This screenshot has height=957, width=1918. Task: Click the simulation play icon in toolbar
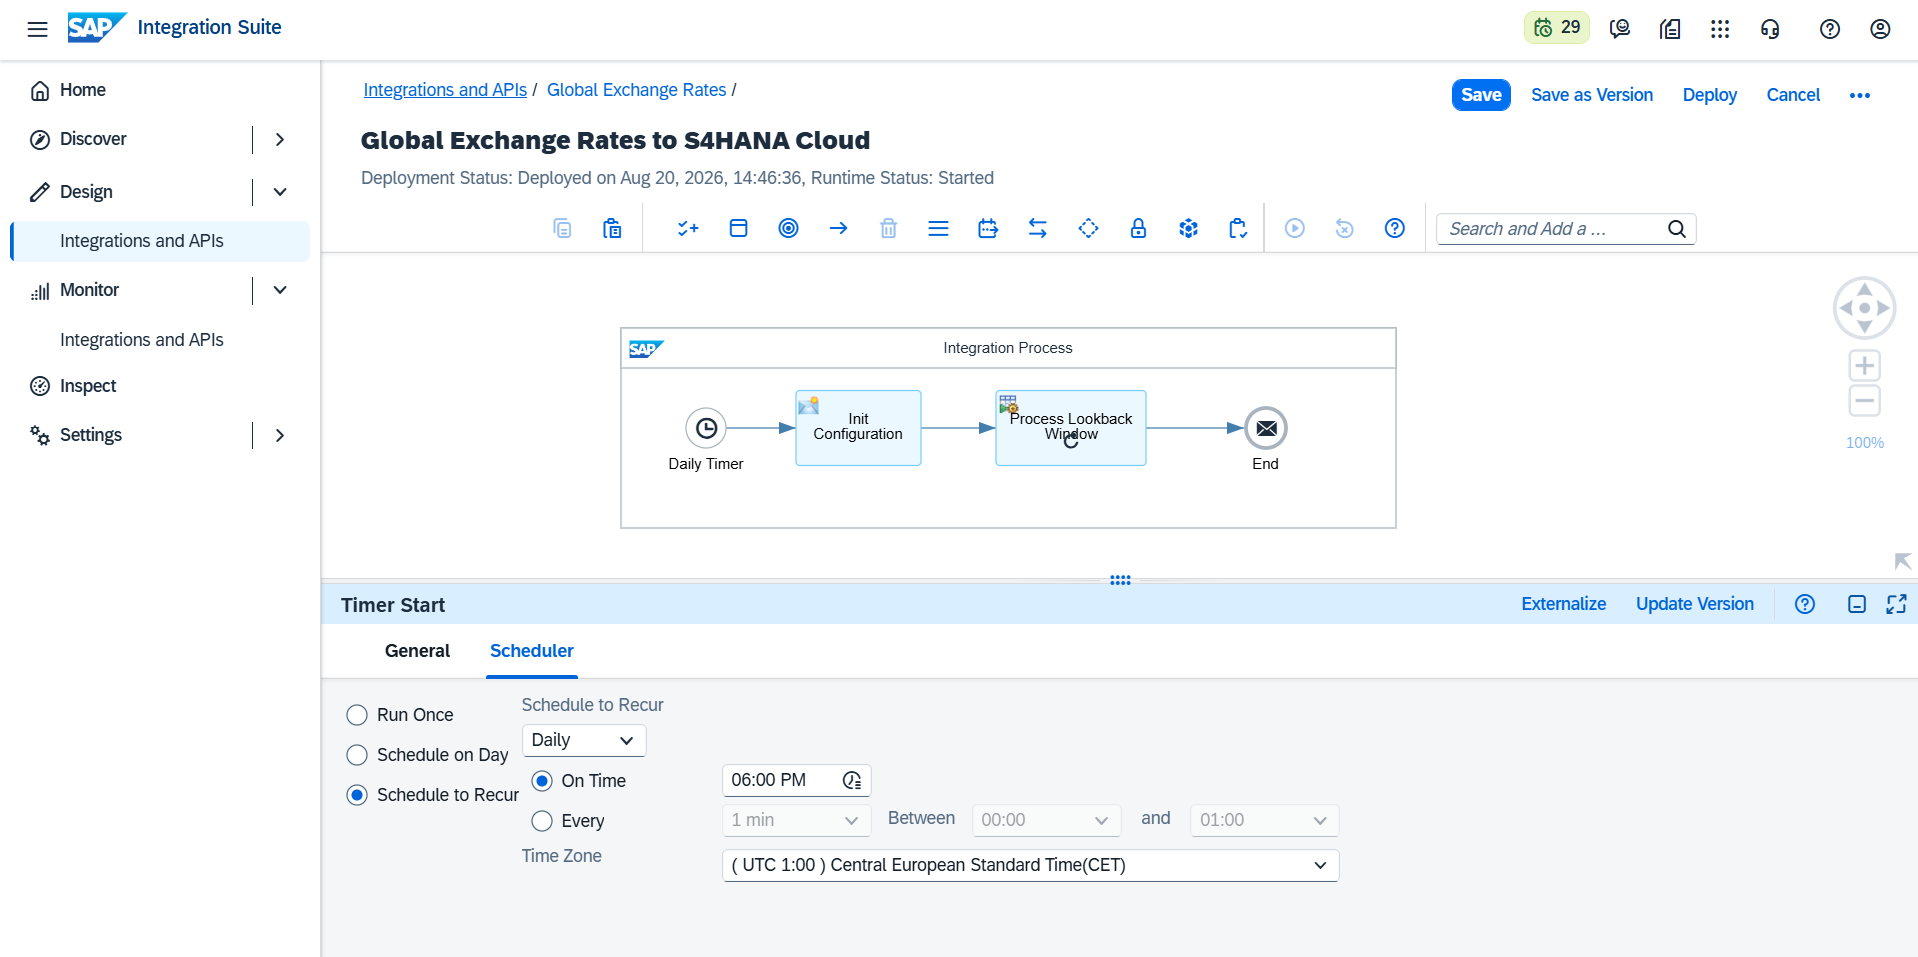pyautogui.click(x=1295, y=229)
